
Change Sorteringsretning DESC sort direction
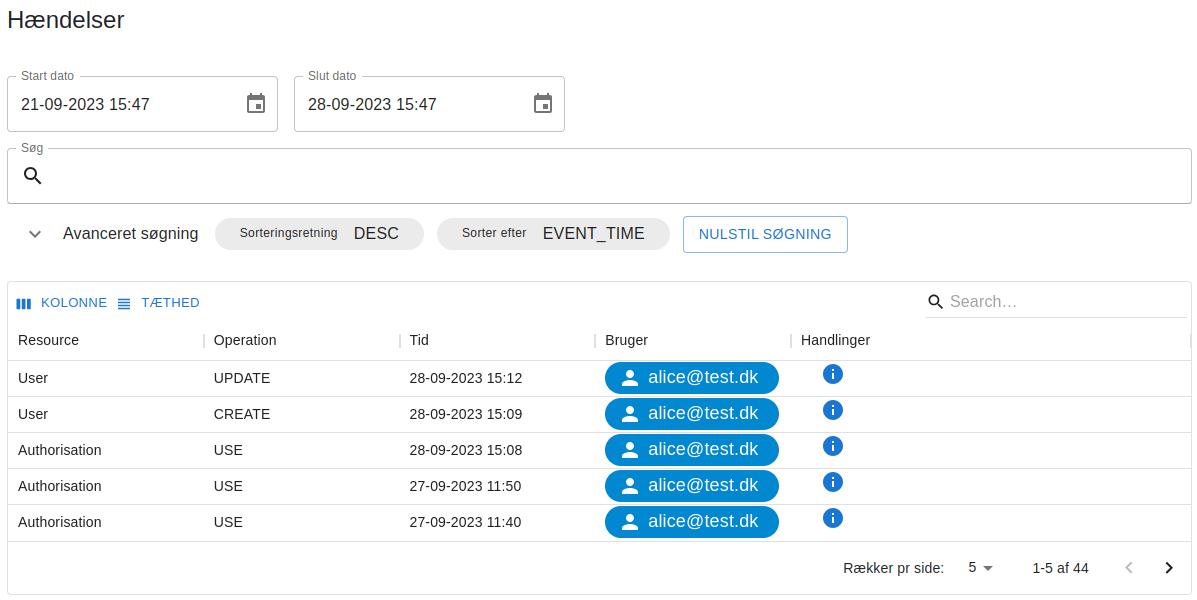(x=319, y=234)
